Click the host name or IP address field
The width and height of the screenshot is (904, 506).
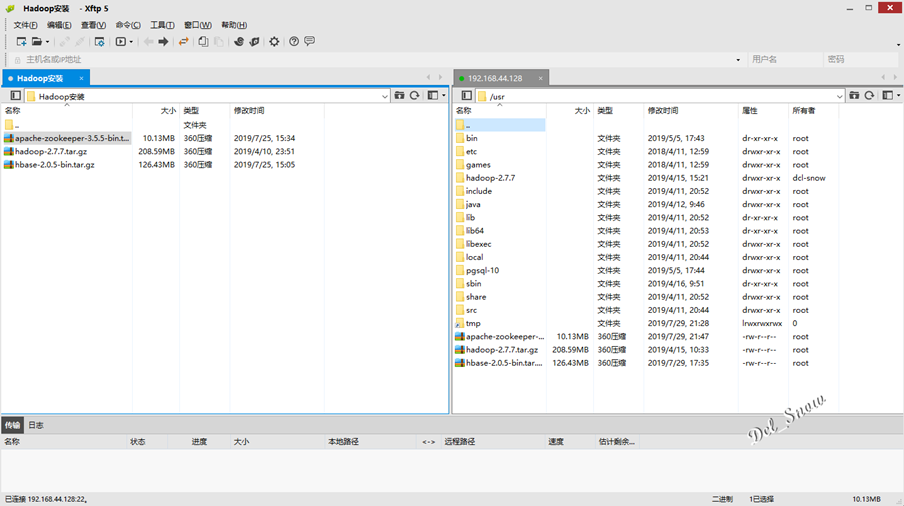pos(378,59)
